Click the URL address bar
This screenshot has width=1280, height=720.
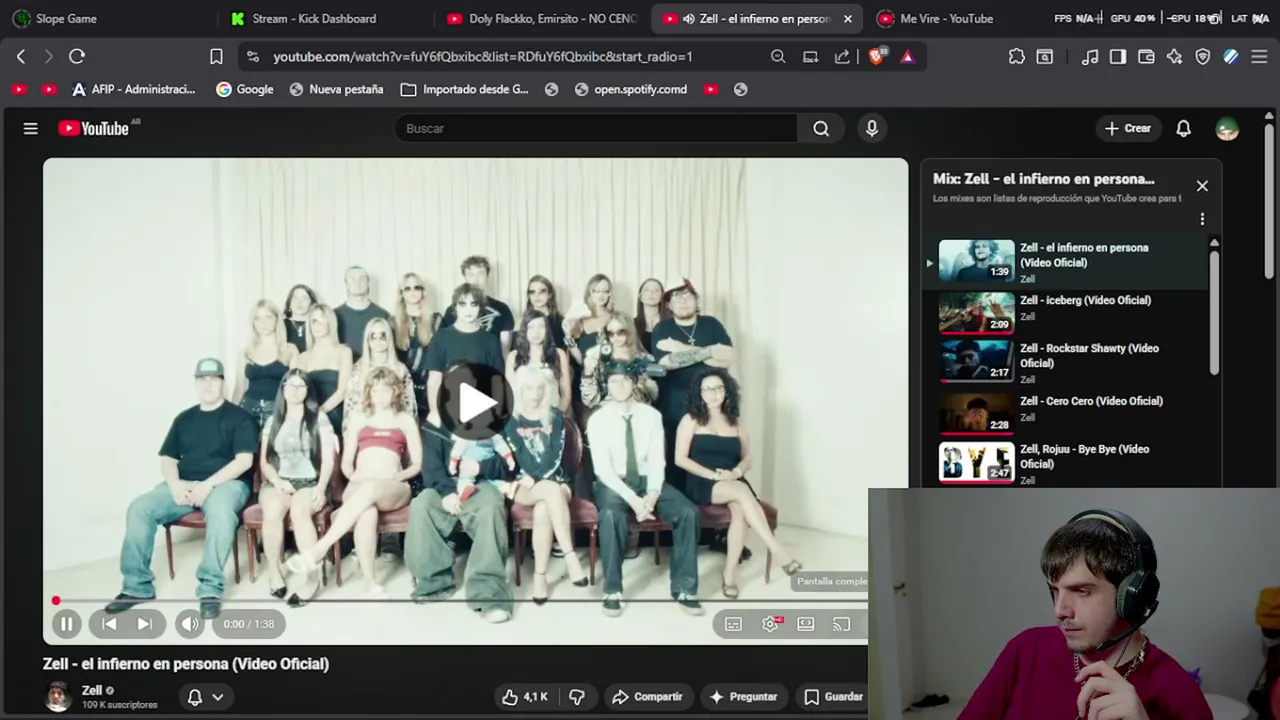(x=482, y=57)
